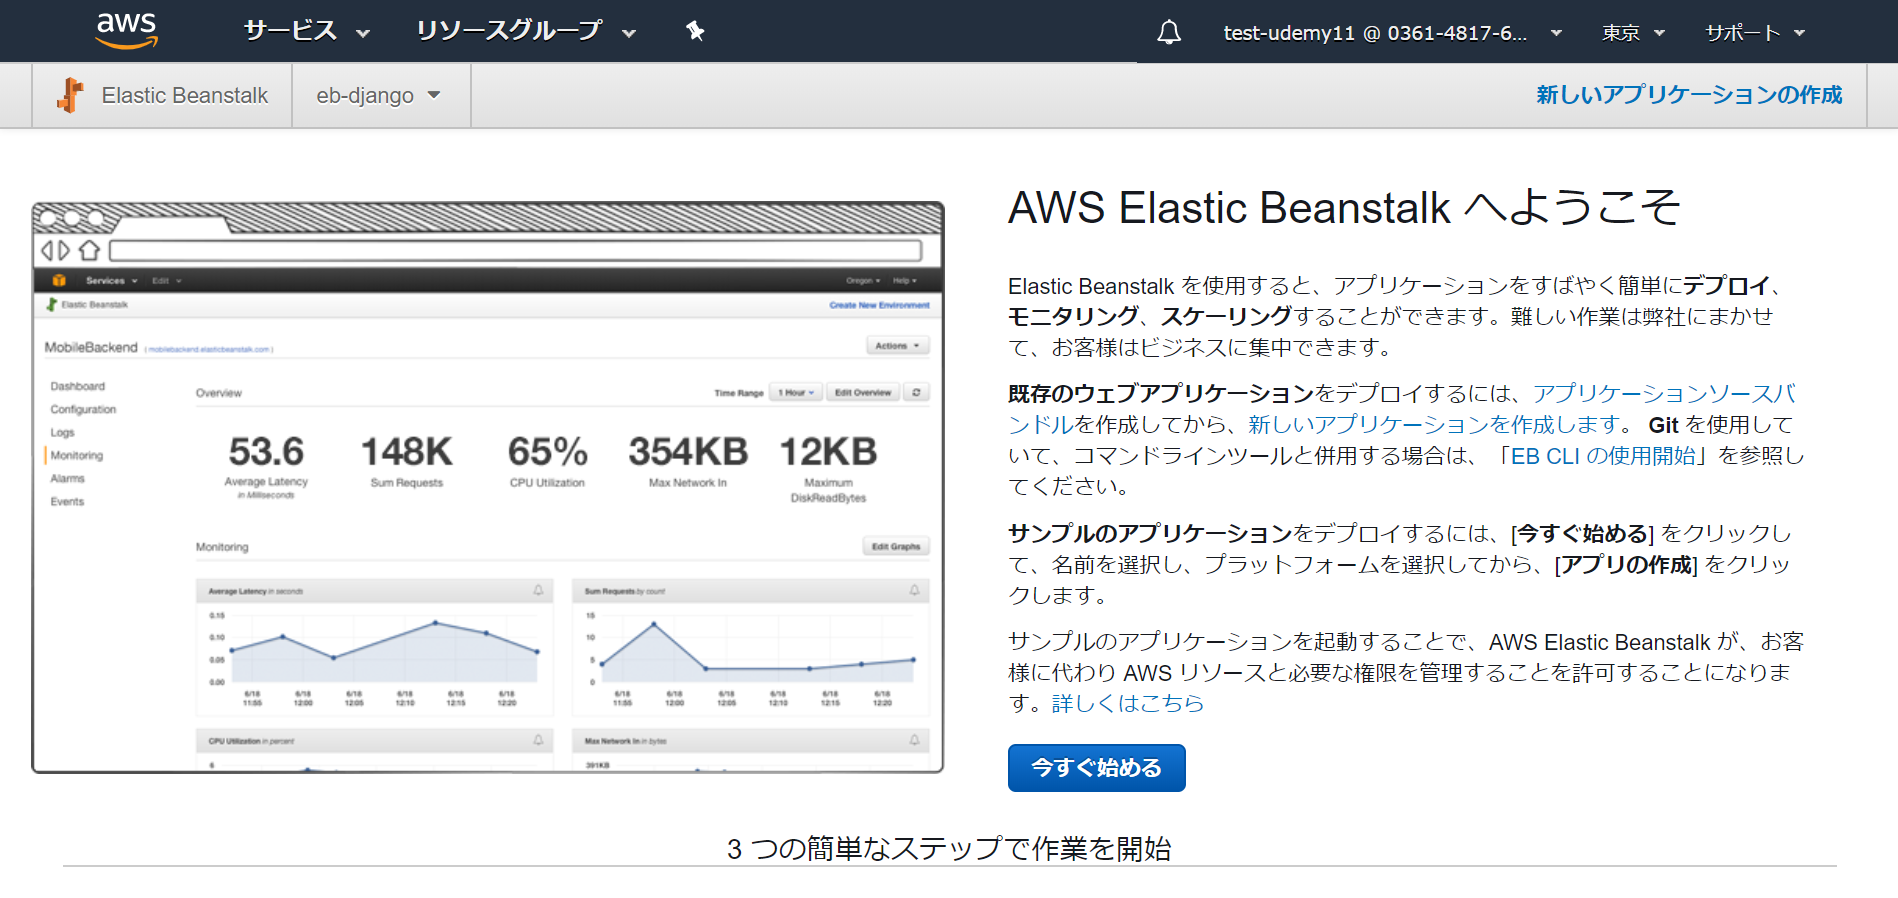Open the test-udemy11 account menu
1898x898 pixels.
point(1392,33)
